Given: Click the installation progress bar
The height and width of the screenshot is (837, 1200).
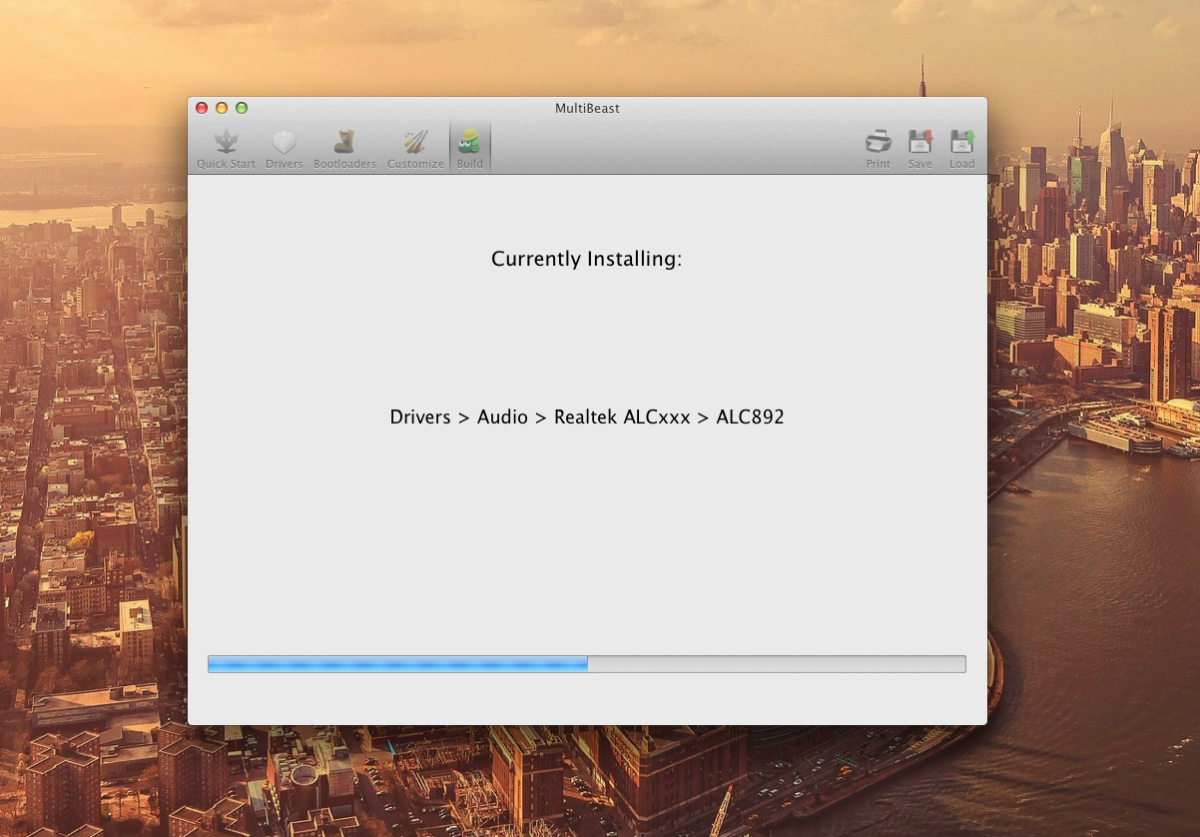Looking at the screenshot, I should point(587,664).
